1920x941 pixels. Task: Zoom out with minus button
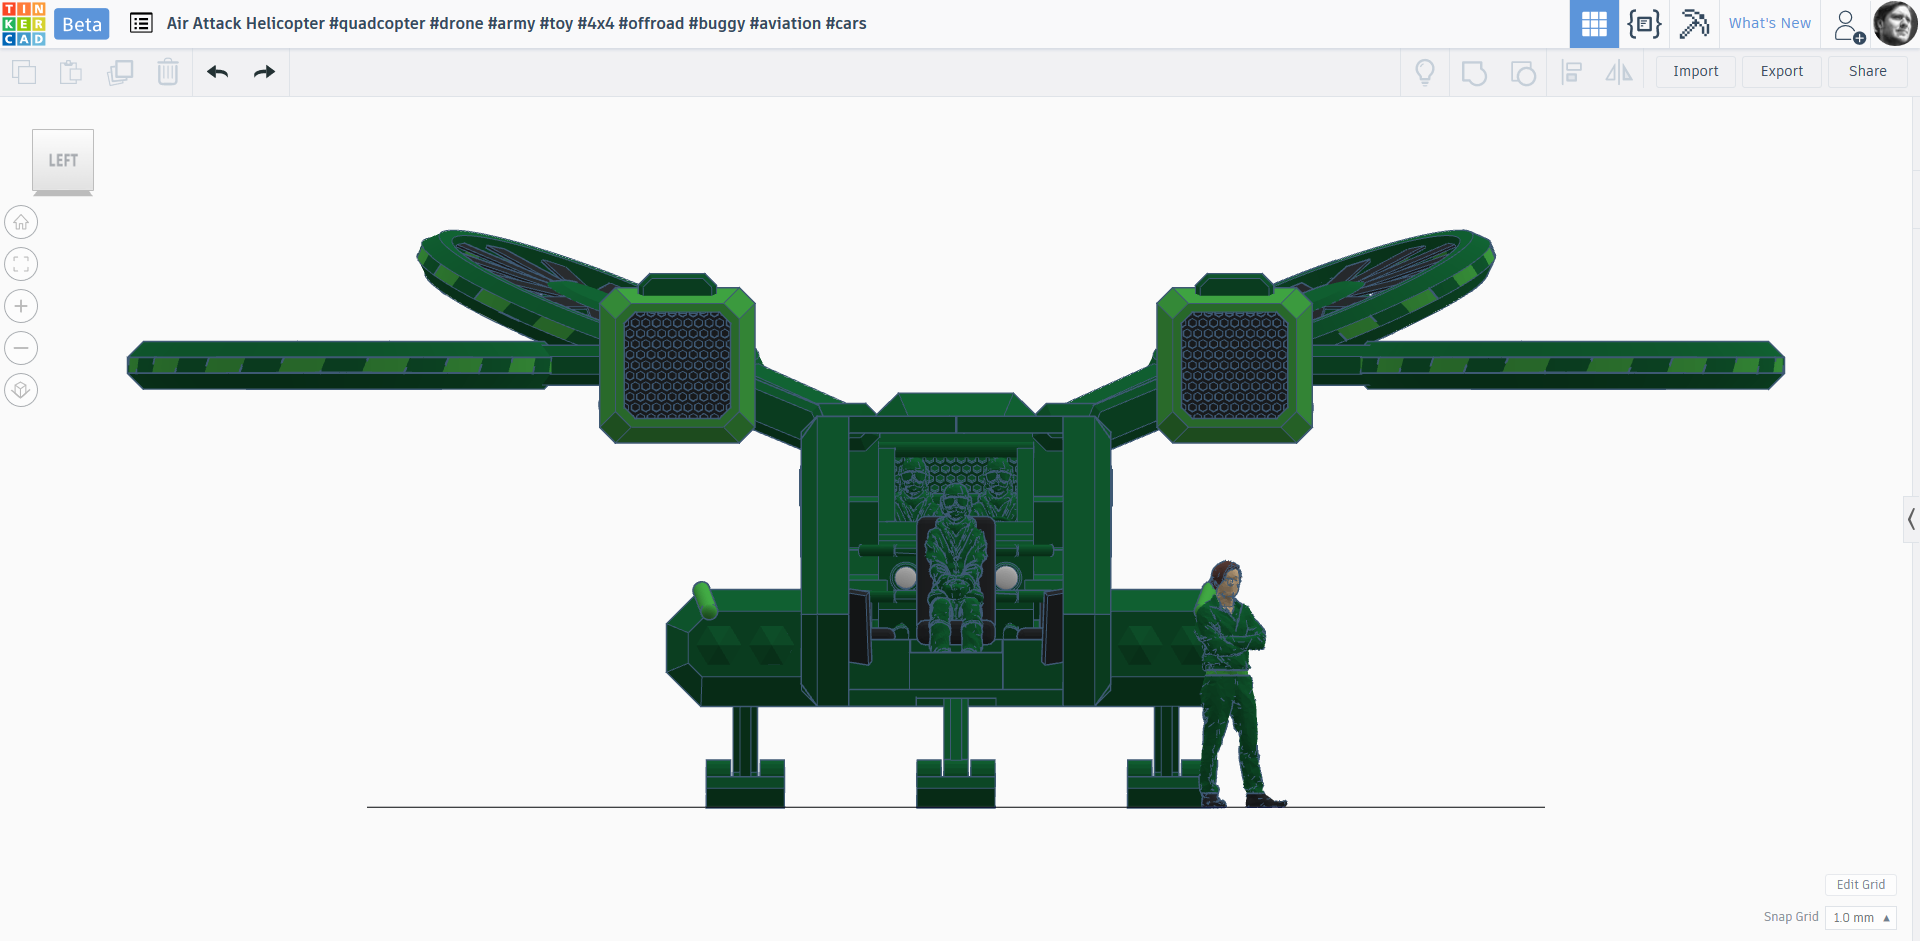[21, 348]
